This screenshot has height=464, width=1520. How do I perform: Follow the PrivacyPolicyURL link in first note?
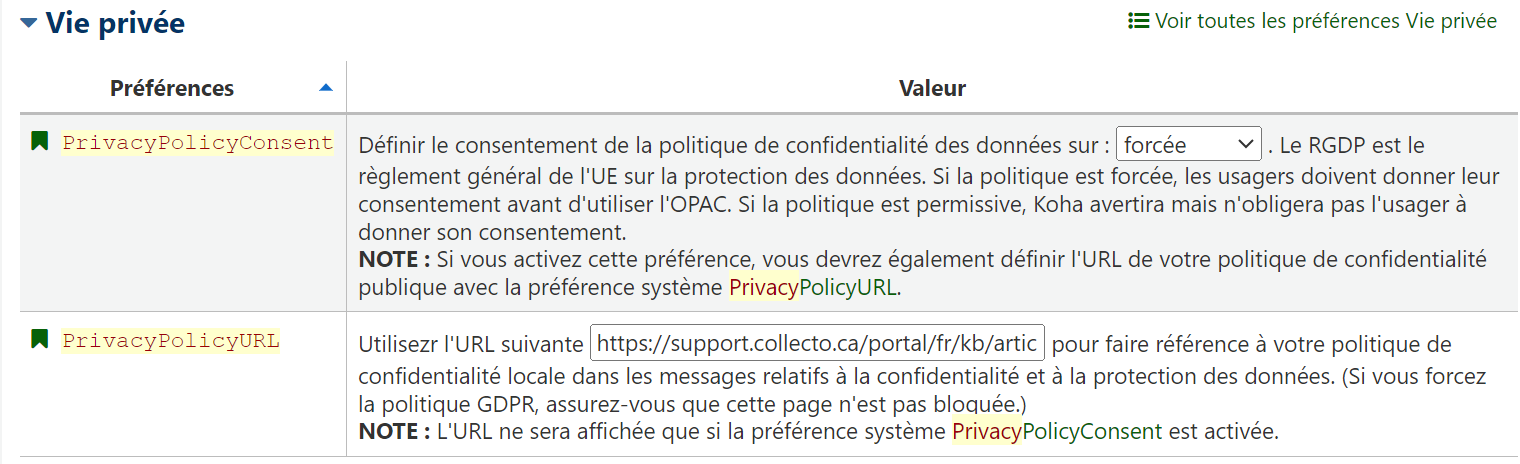click(x=815, y=289)
